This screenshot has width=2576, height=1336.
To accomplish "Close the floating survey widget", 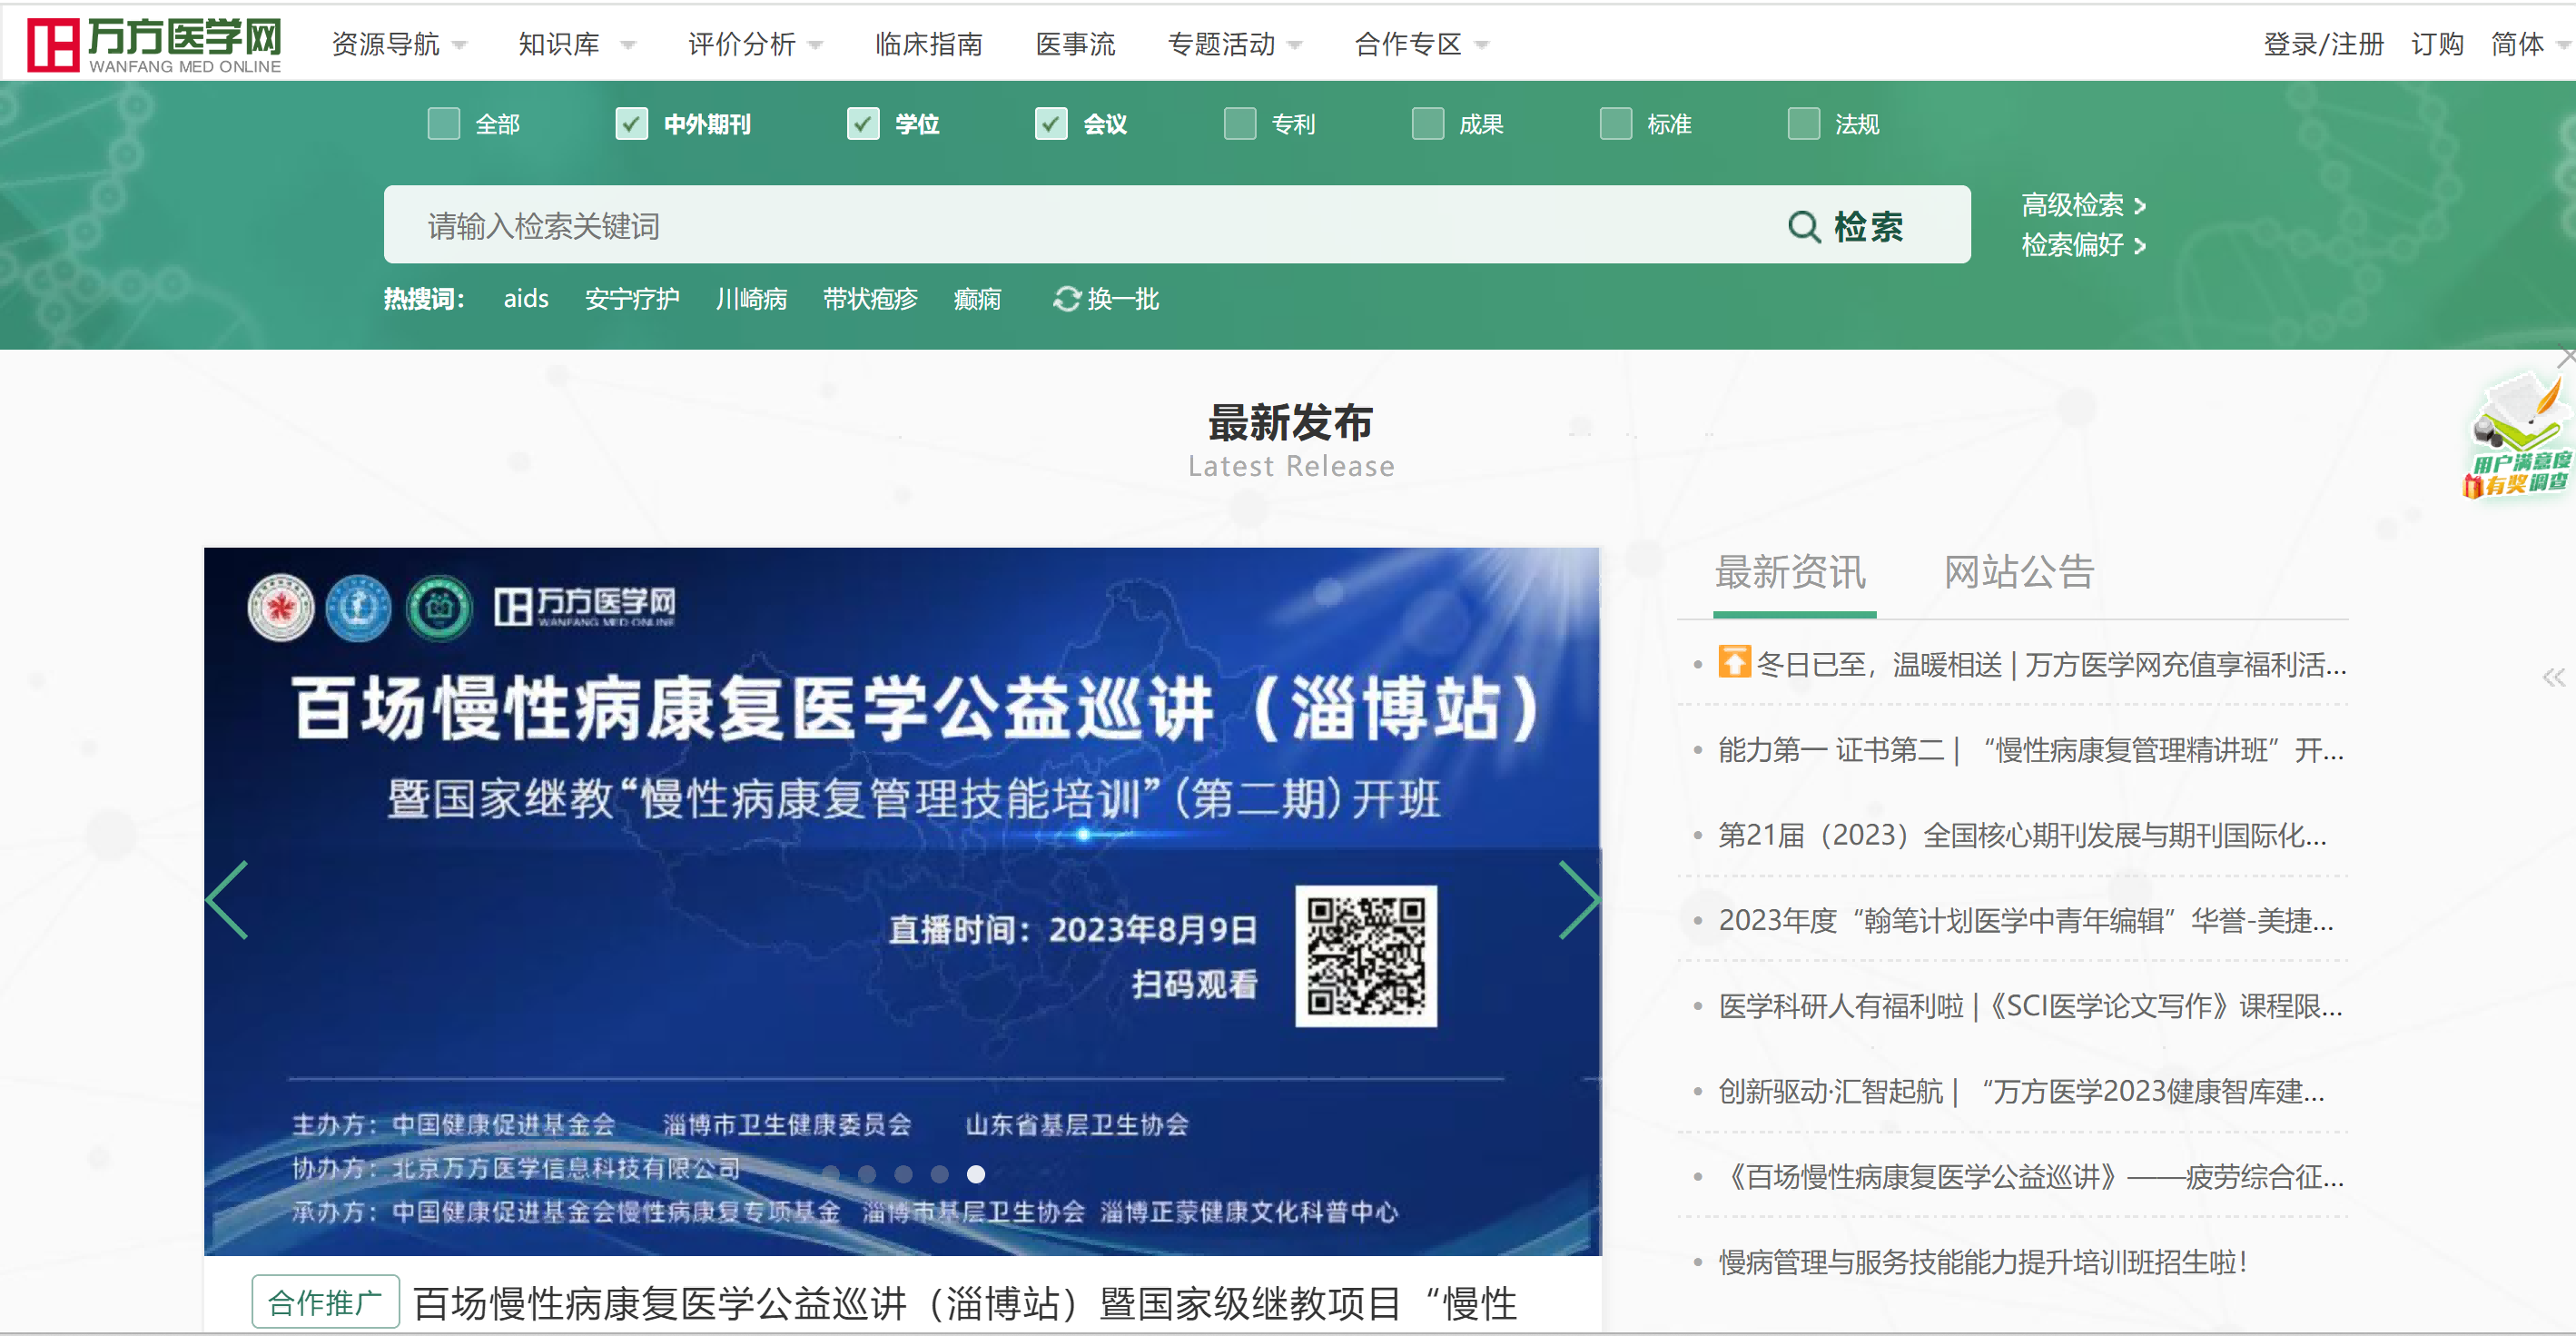I will click(x=2566, y=356).
